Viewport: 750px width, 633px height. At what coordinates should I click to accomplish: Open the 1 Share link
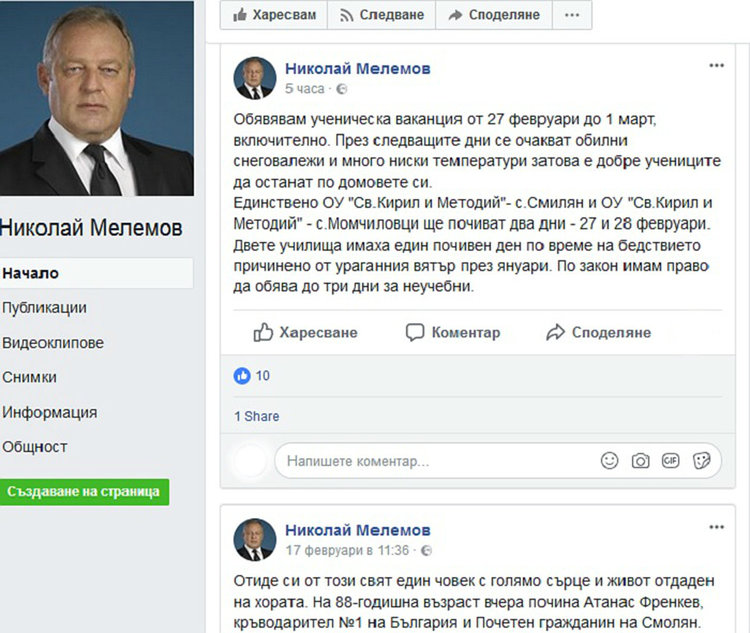(257, 416)
